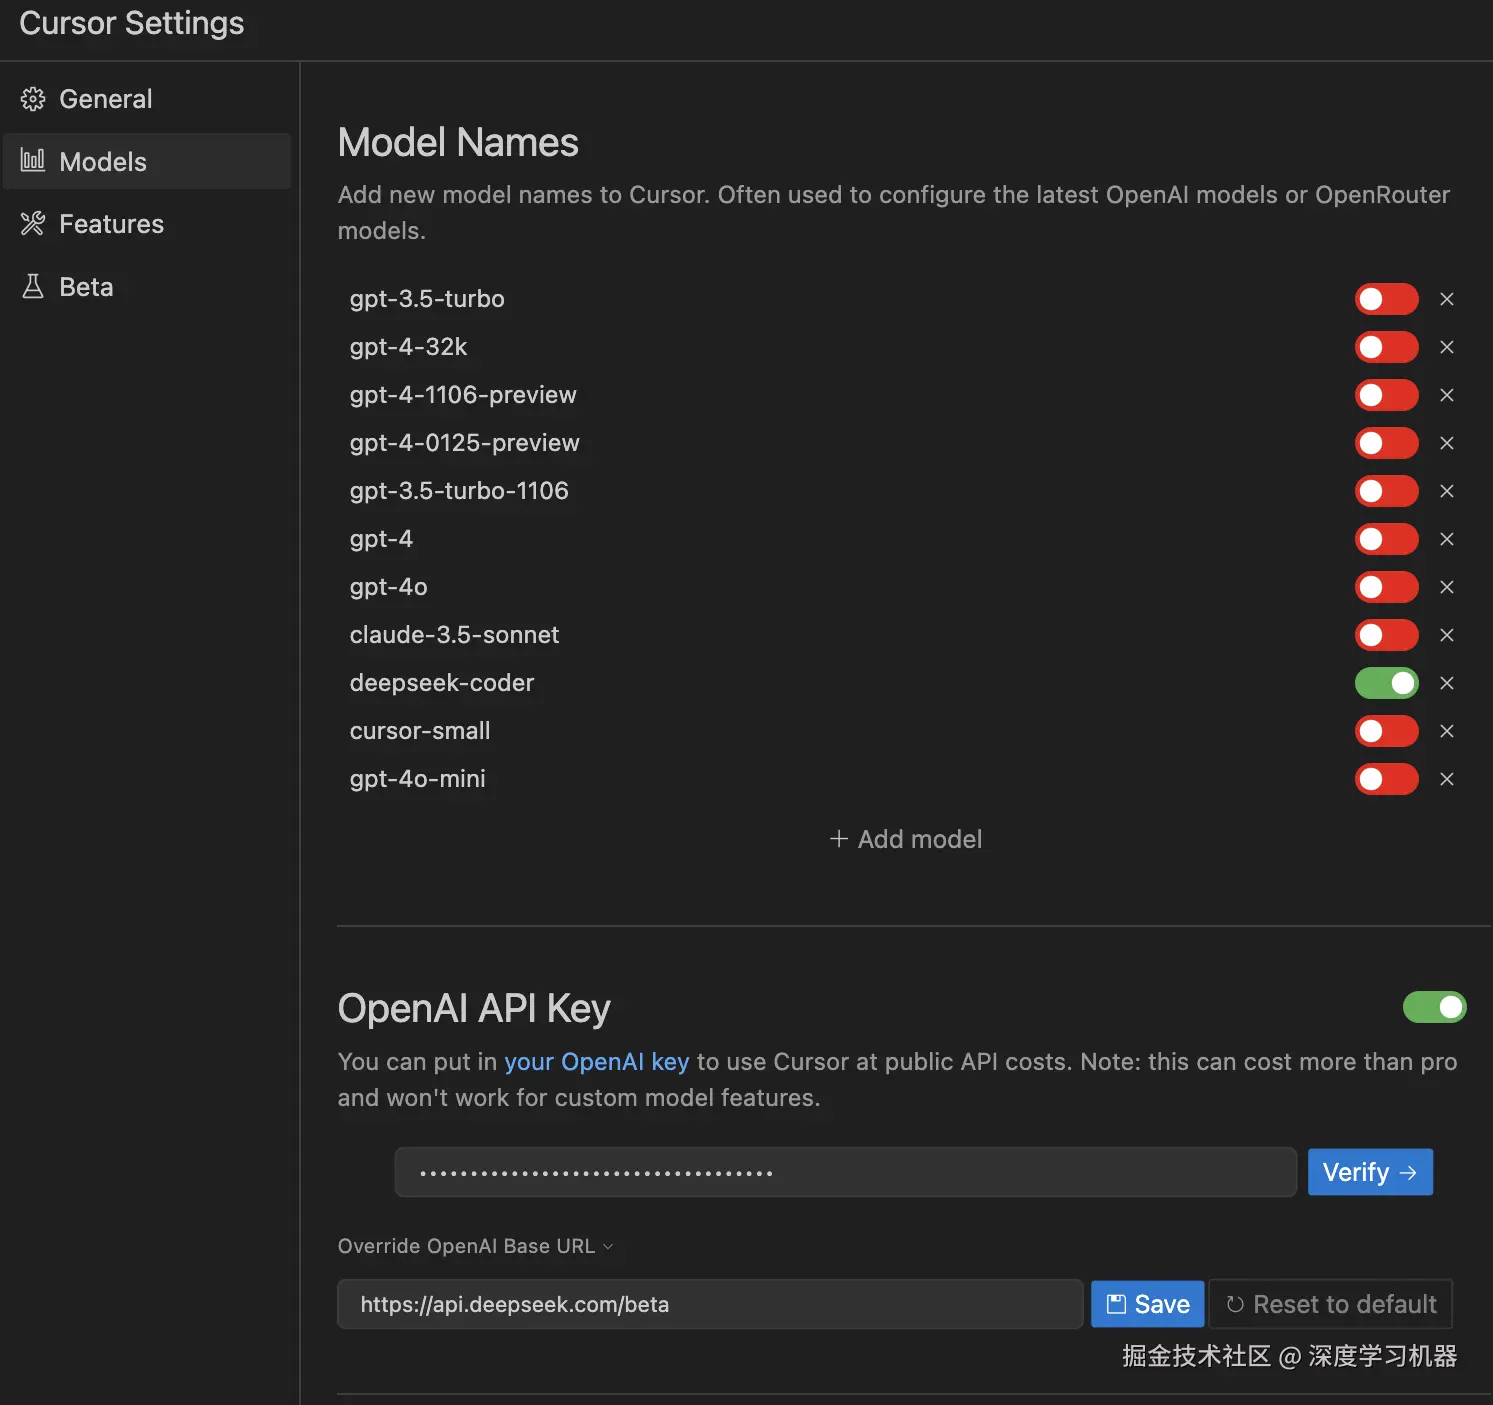Open the 'your OpenAI key' link
The width and height of the screenshot is (1493, 1405).
click(x=596, y=1061)
